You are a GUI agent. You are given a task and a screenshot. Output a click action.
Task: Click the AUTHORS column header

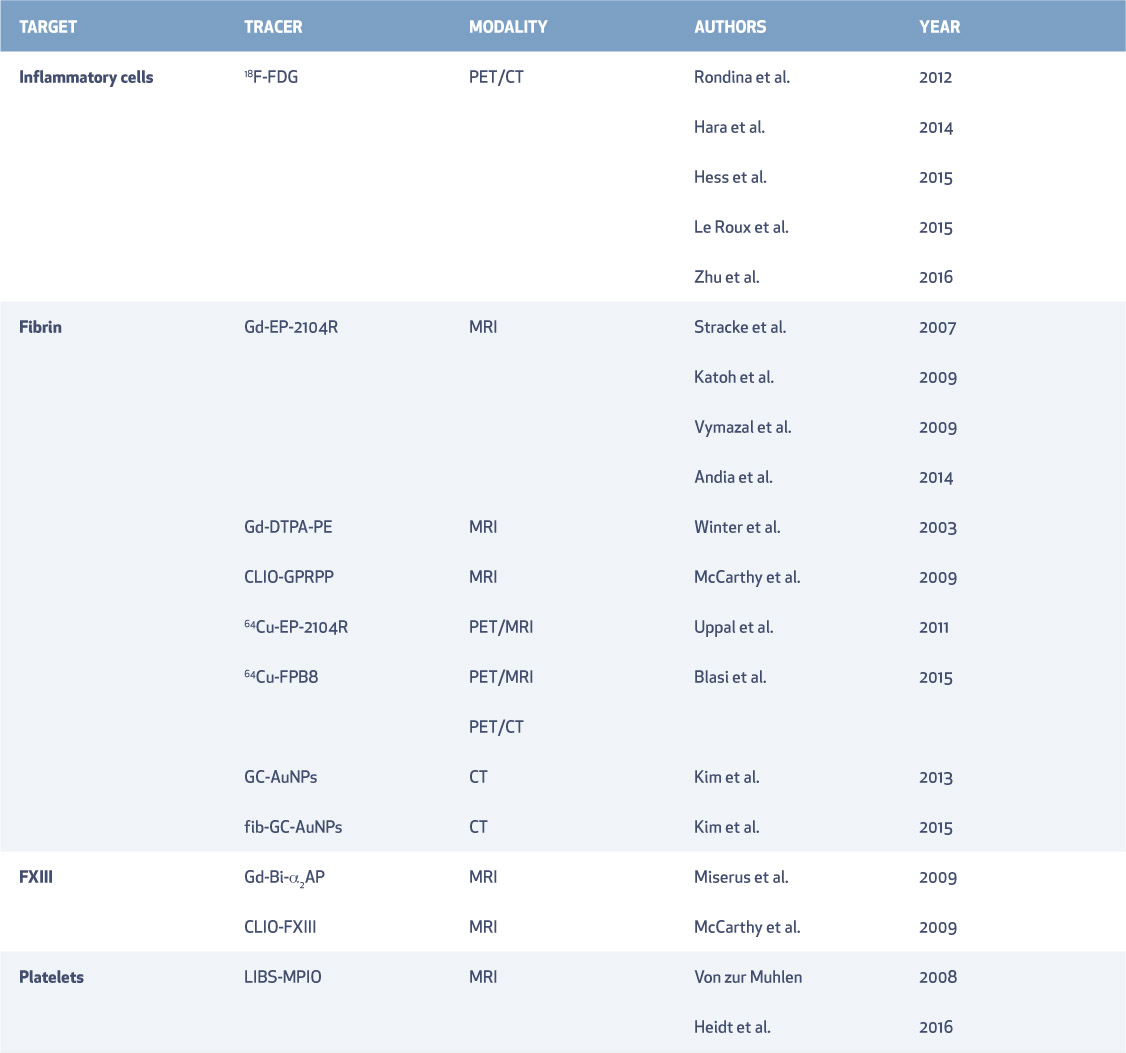[730, 27]
